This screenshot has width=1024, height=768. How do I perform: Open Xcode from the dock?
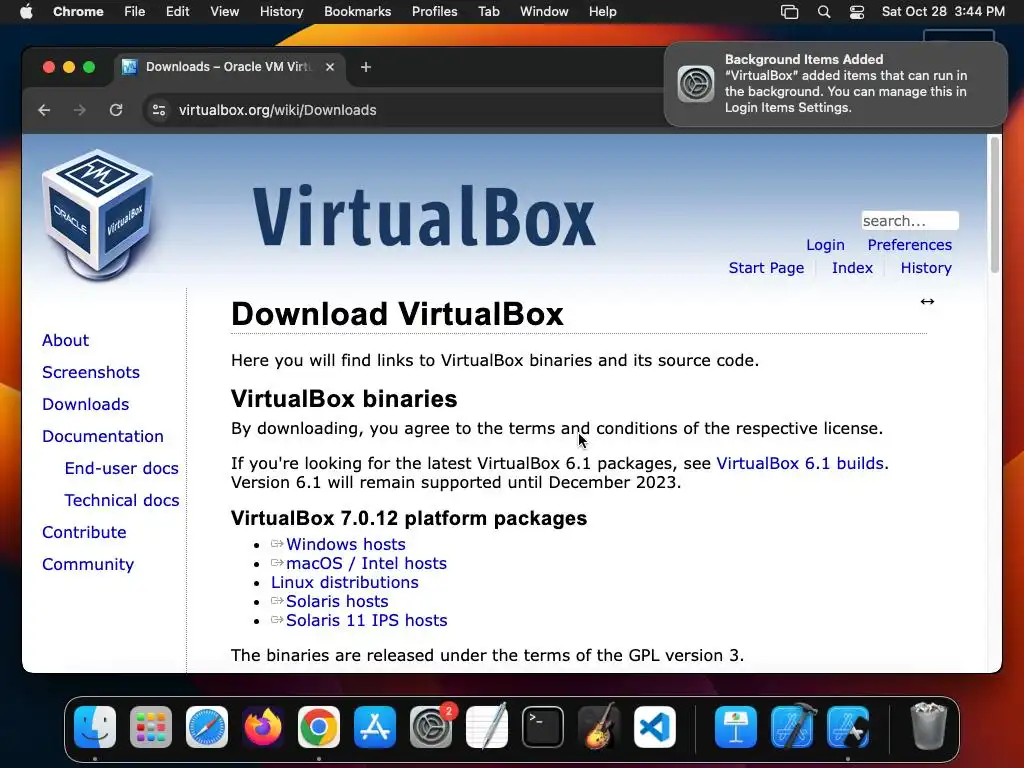(792, 727)
